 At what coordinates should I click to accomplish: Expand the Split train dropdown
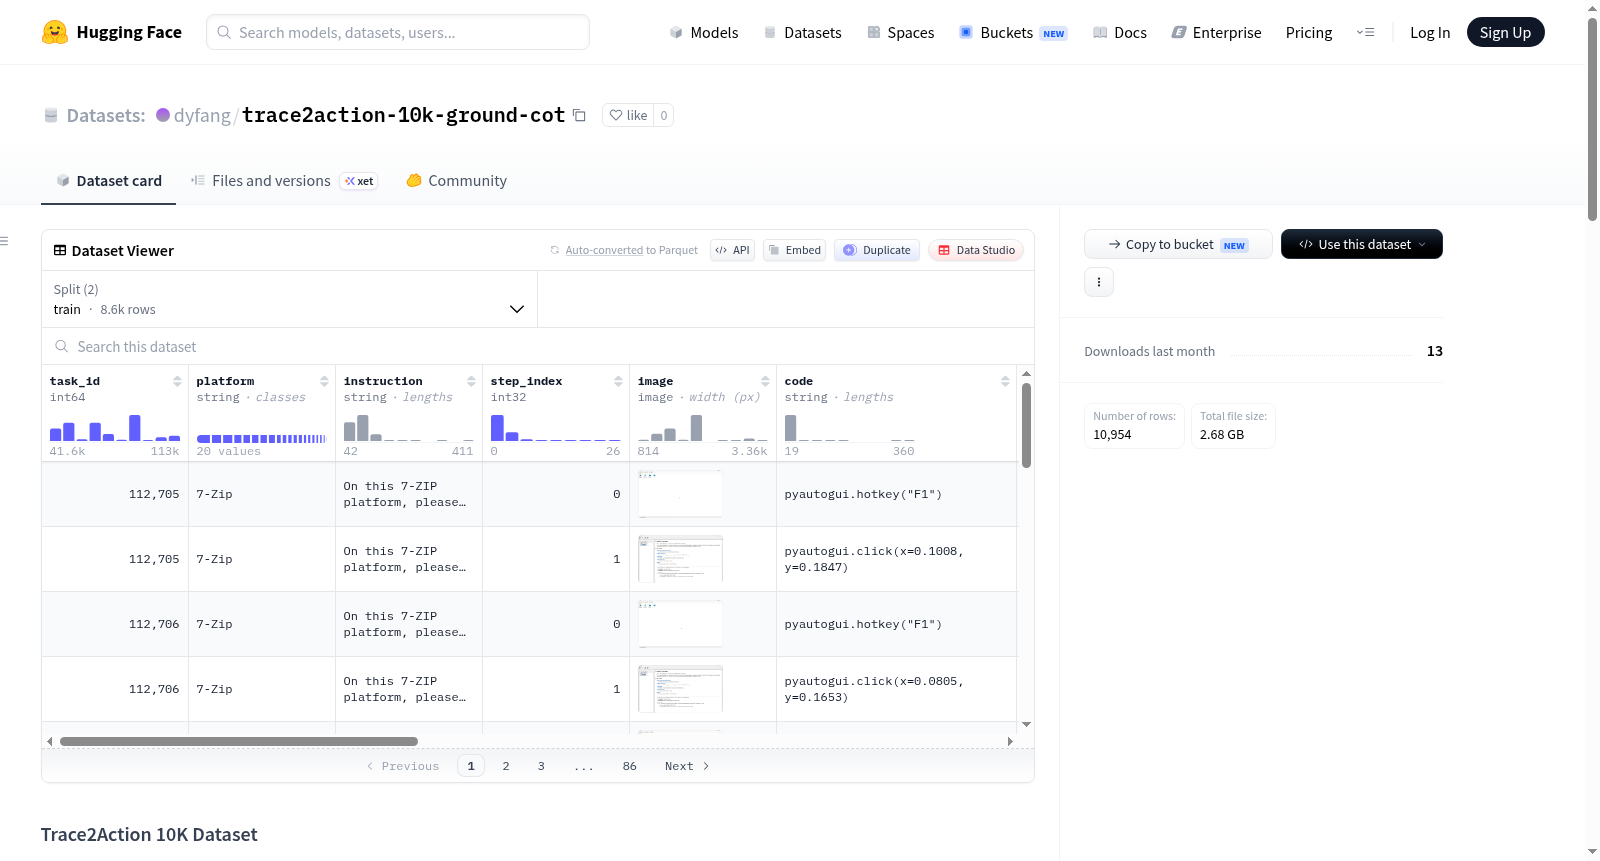pyautogui.click(x=289, y=299)
